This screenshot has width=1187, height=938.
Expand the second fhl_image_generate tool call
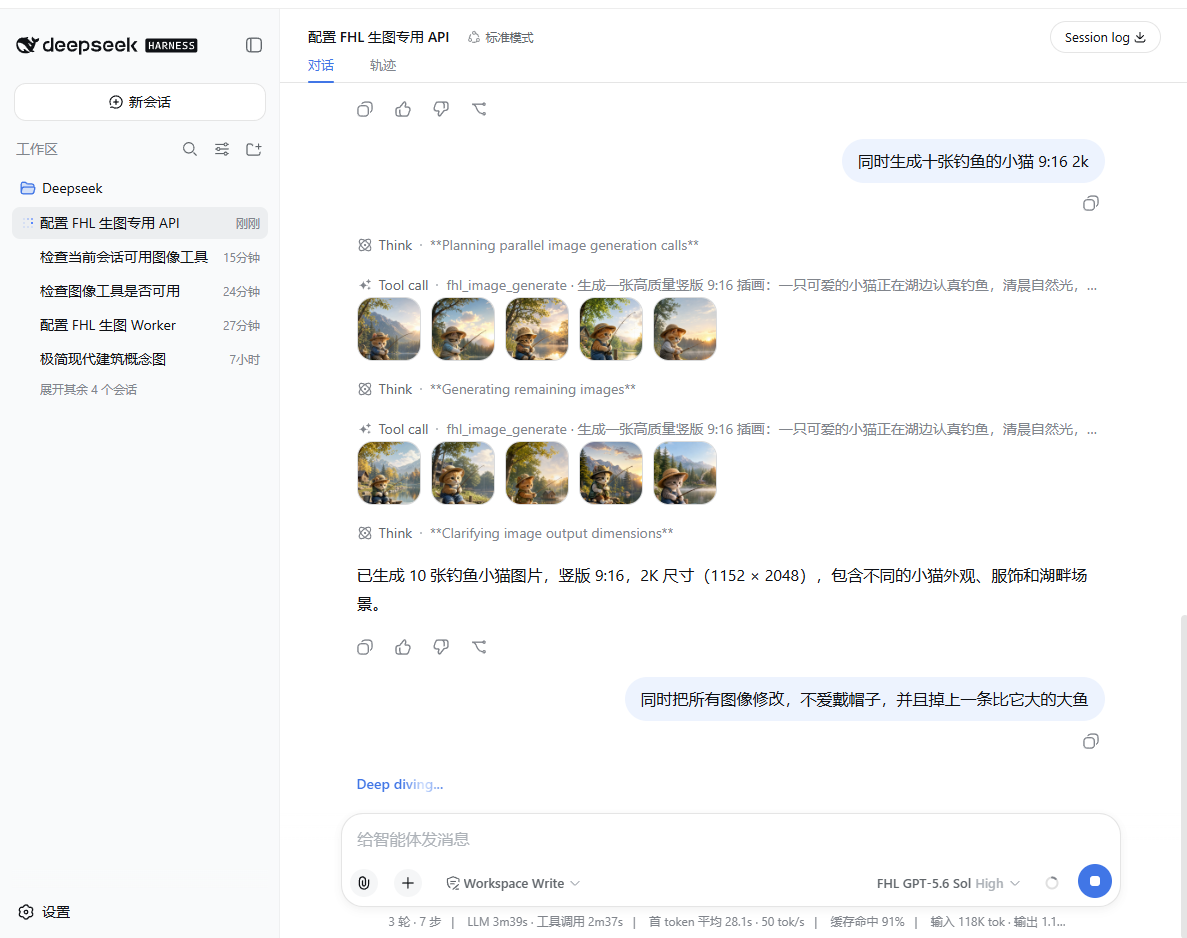[x=727, y=429]
